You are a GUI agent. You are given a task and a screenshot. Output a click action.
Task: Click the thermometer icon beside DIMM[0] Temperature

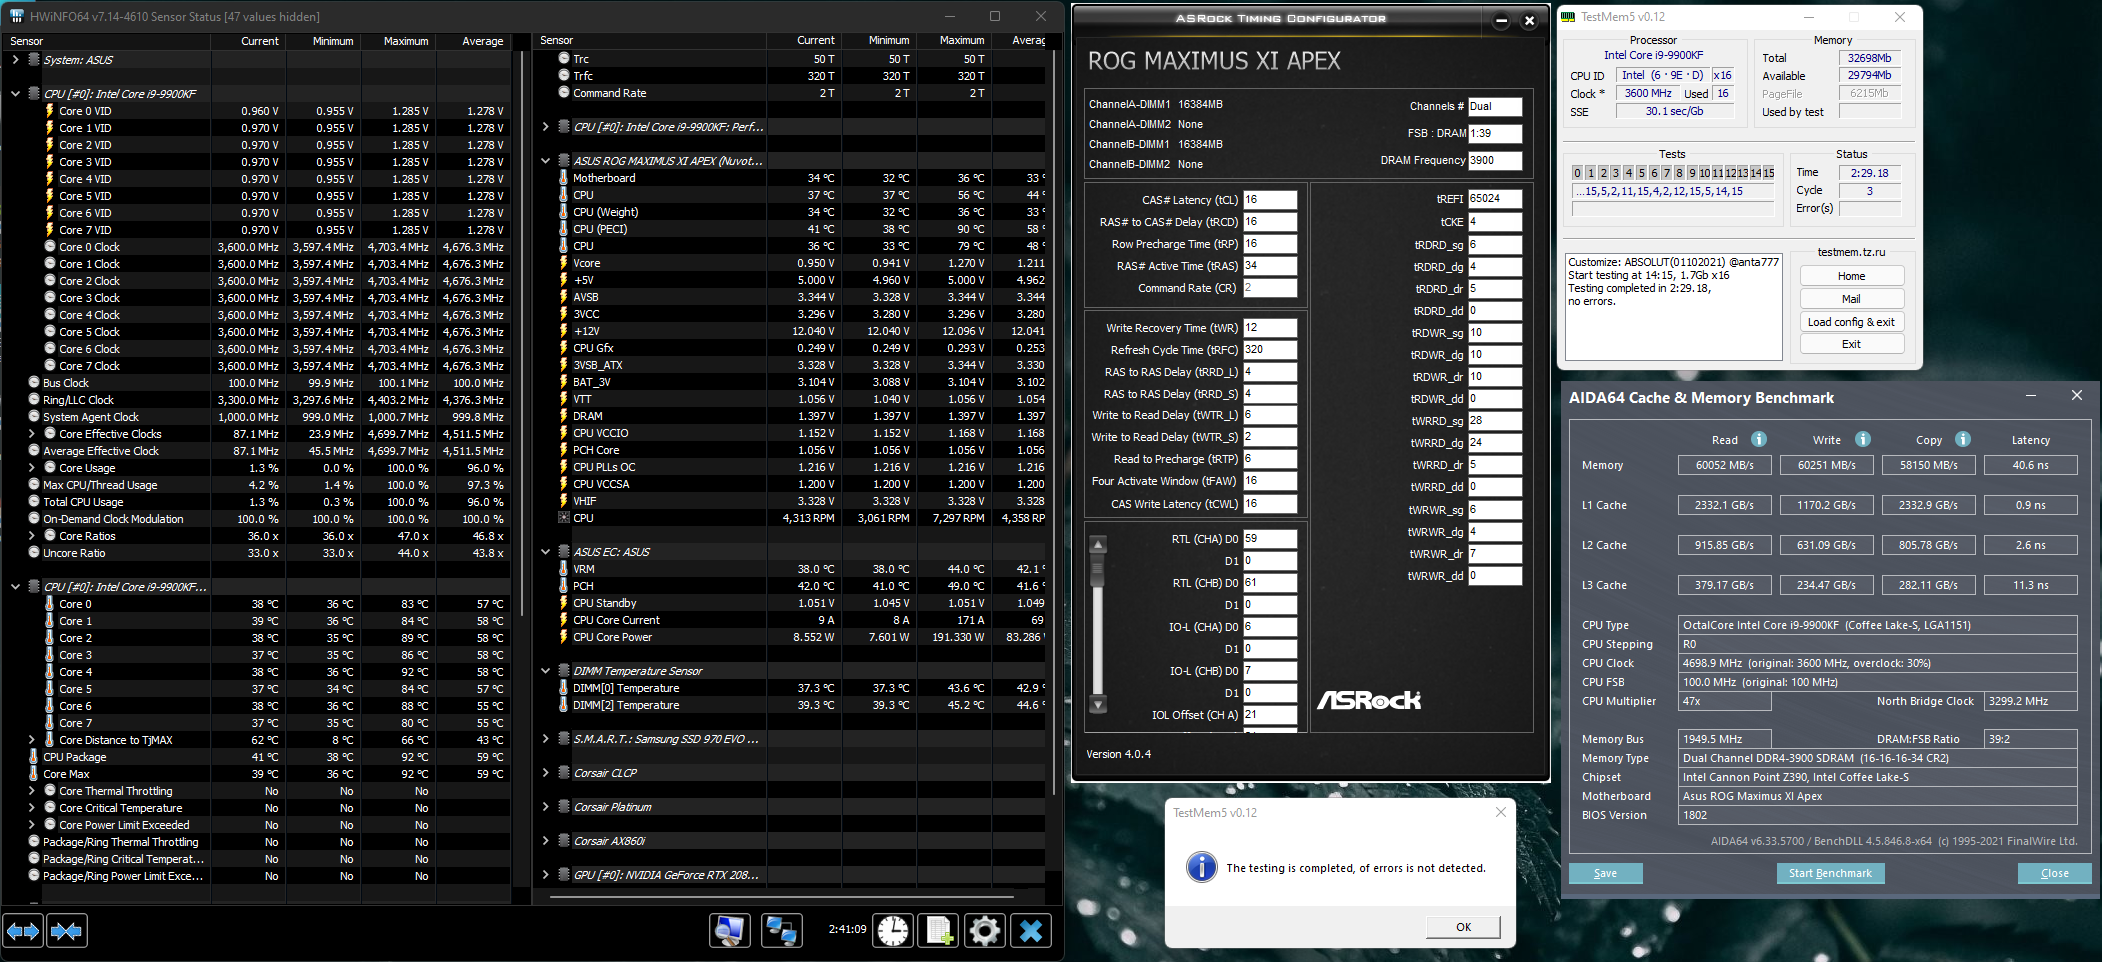click(564, 688)
